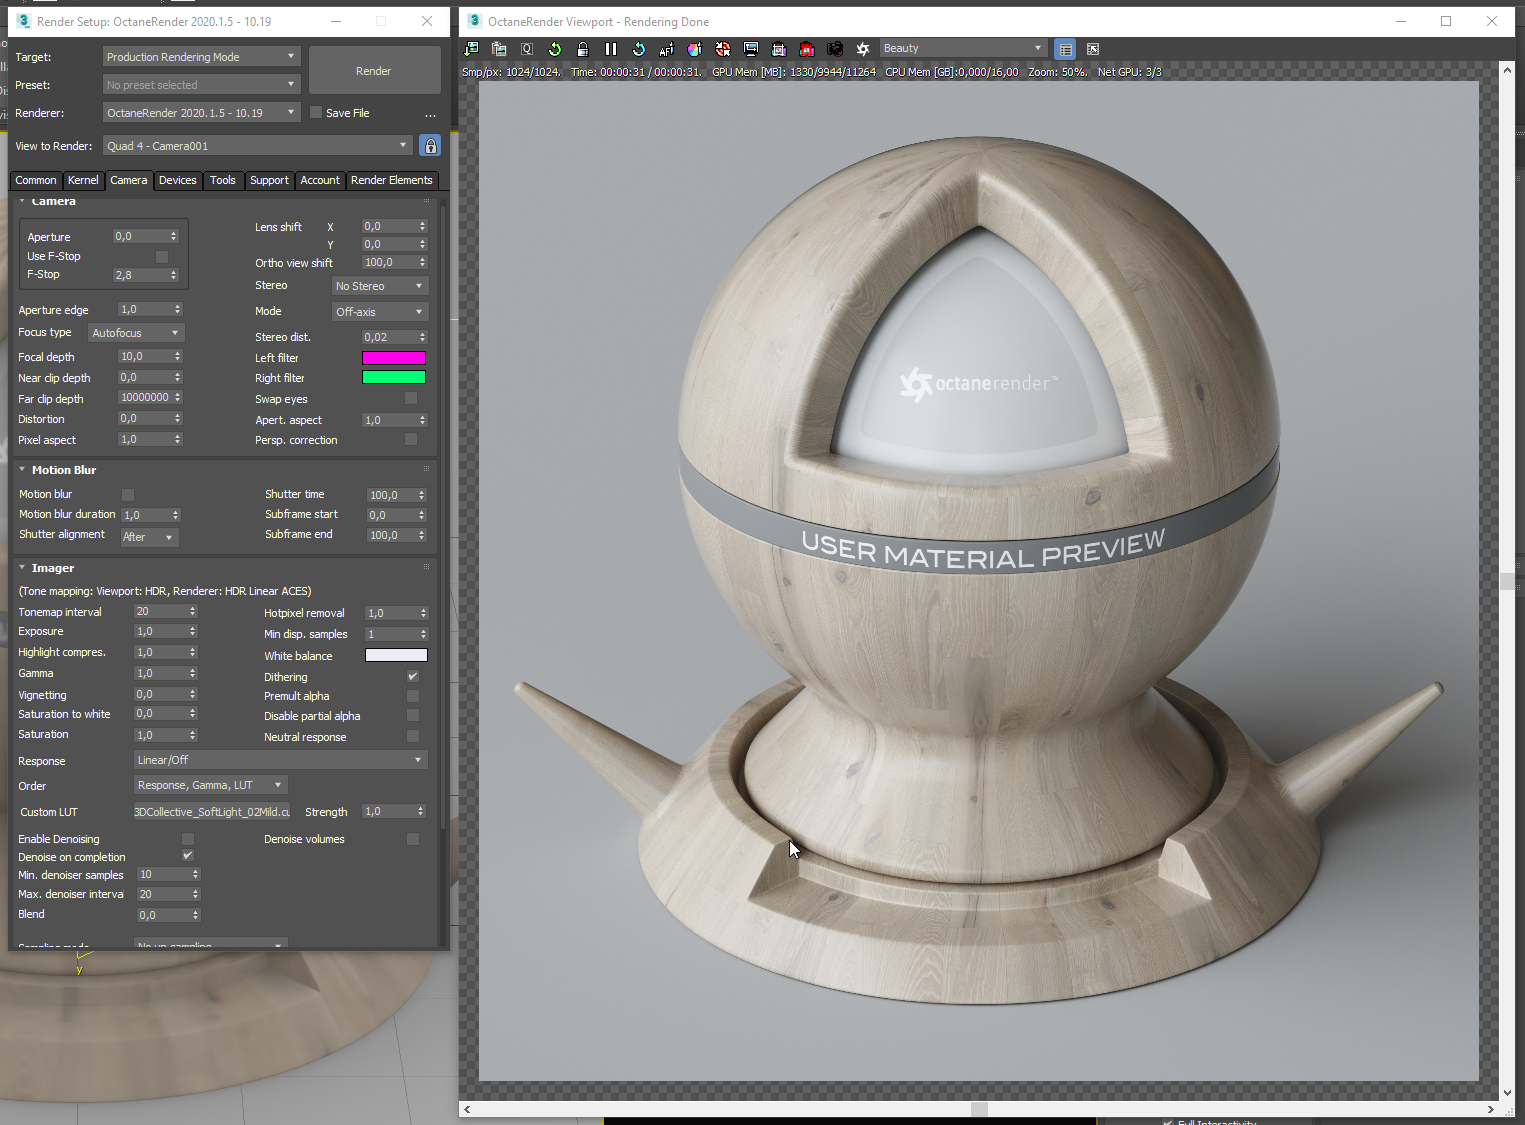Image resolution: width=1525 pixels, height=1125 pixels.
Task: Uncheck the Dithering checkbox
Action: coord(412,676)
